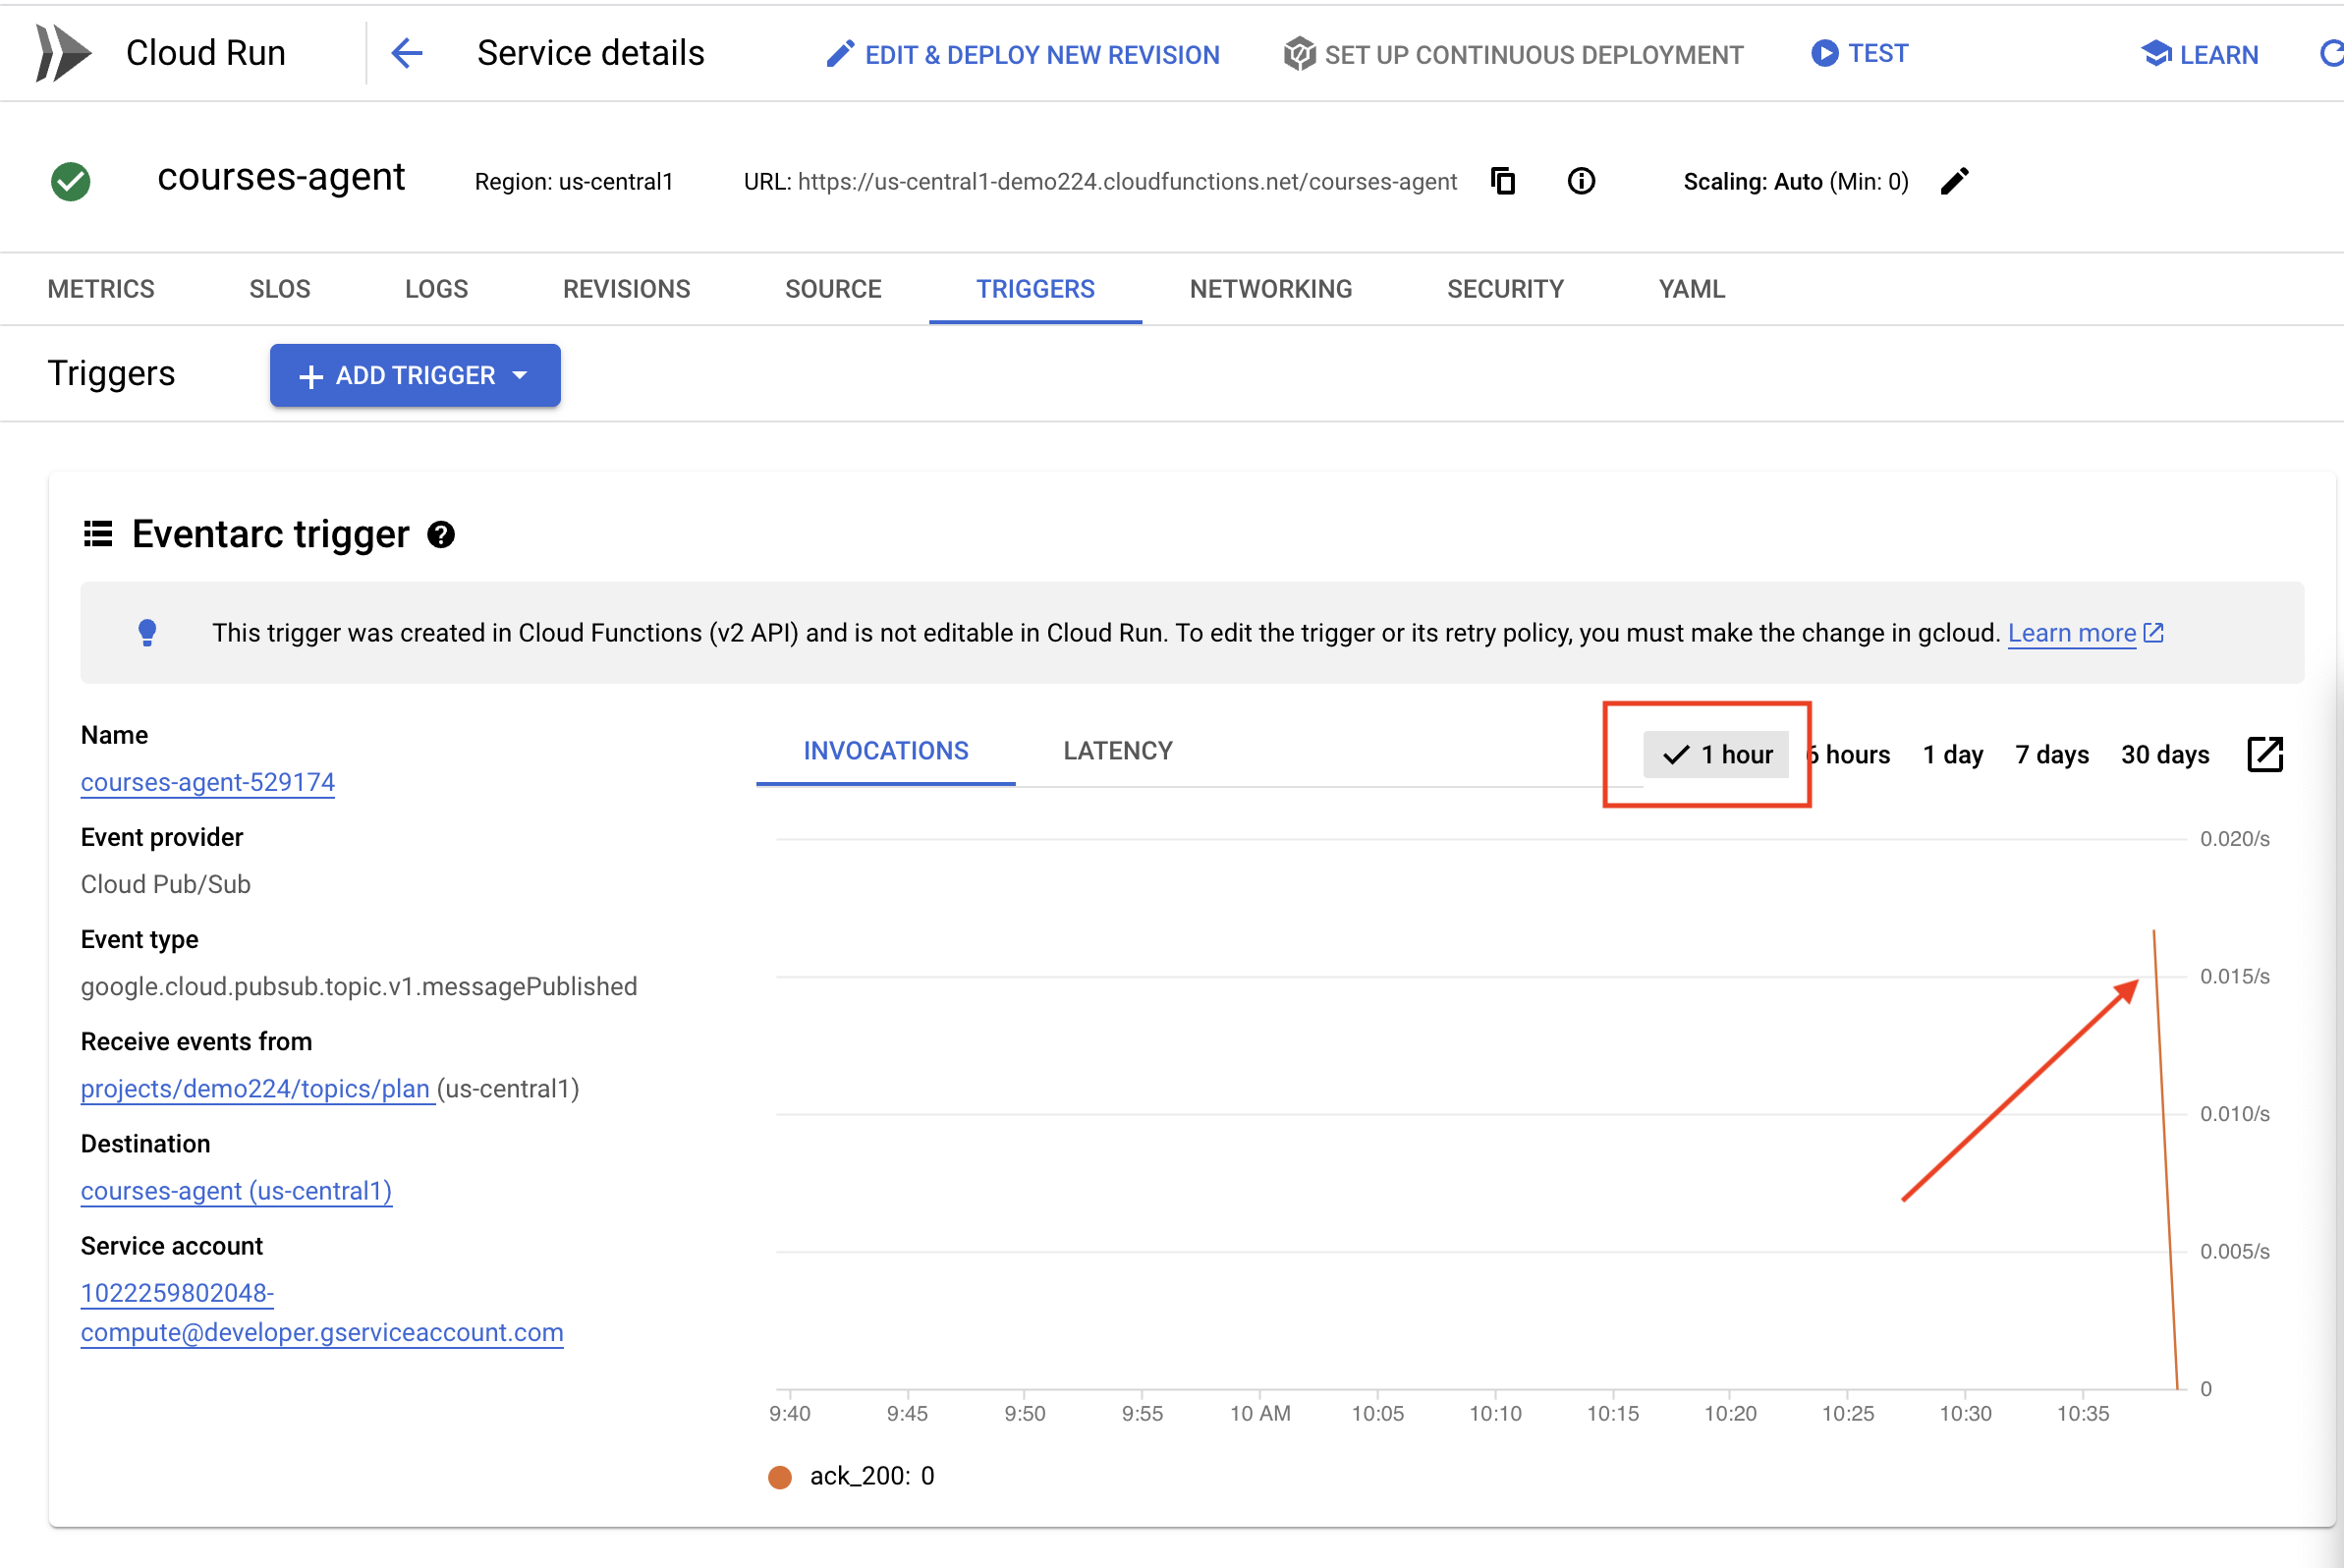Click the Test play button icon
This screenshot has height=1568, width=2344.
click(1819, 52)
